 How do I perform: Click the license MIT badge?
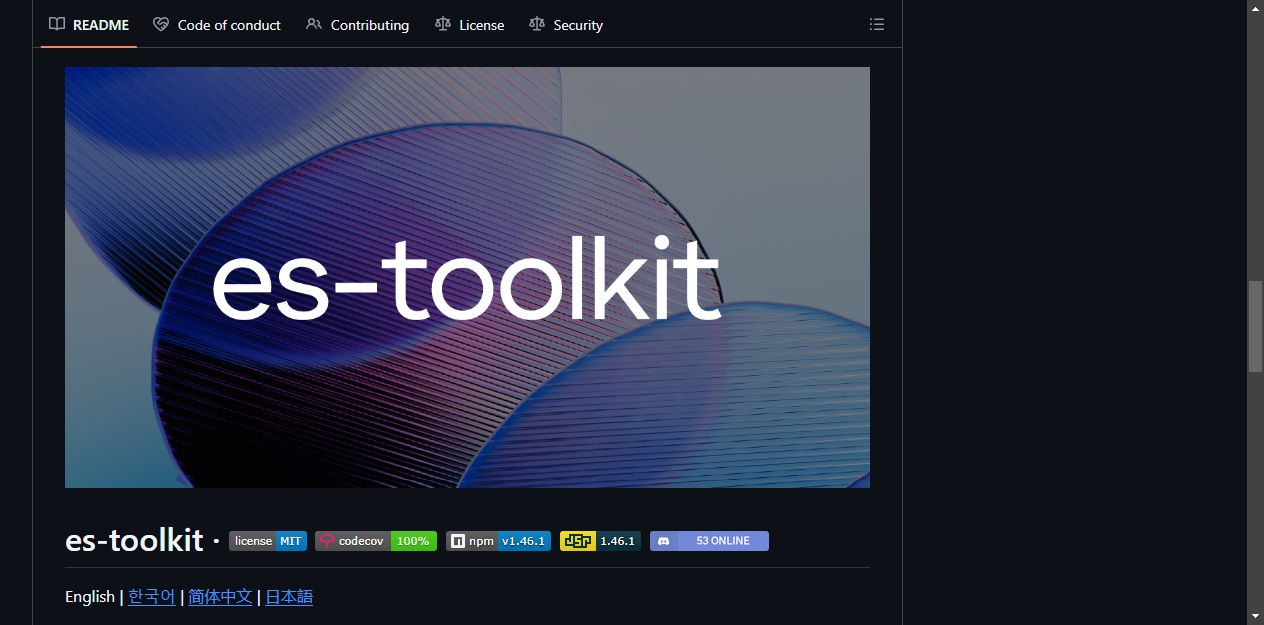click(x=268, y=541)
